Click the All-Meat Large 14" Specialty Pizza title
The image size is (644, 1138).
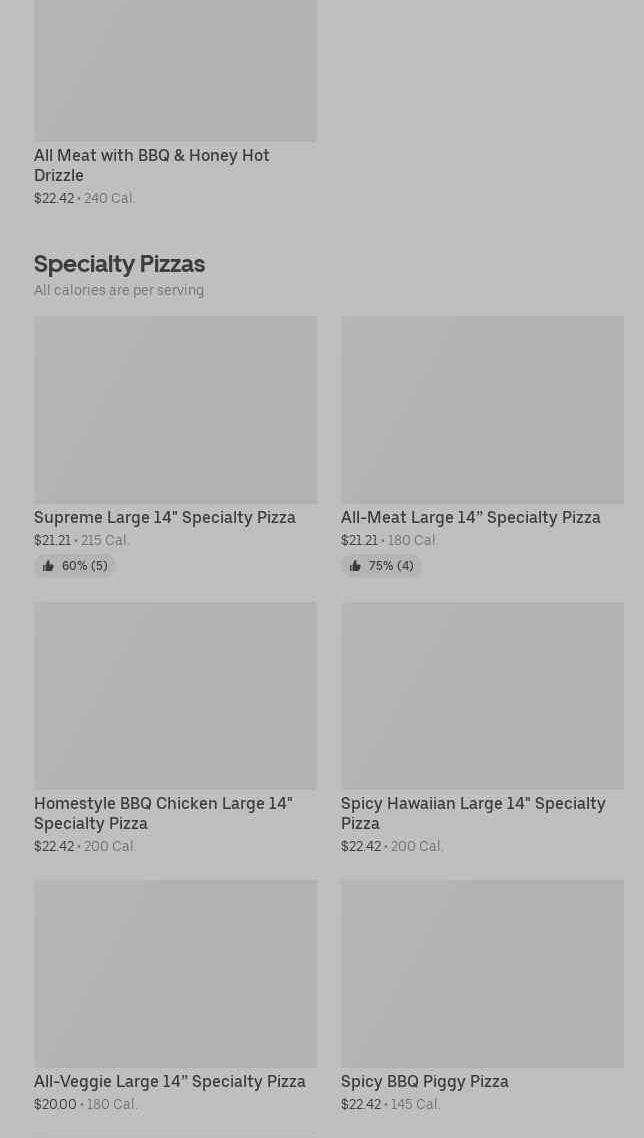coord(470,517)
